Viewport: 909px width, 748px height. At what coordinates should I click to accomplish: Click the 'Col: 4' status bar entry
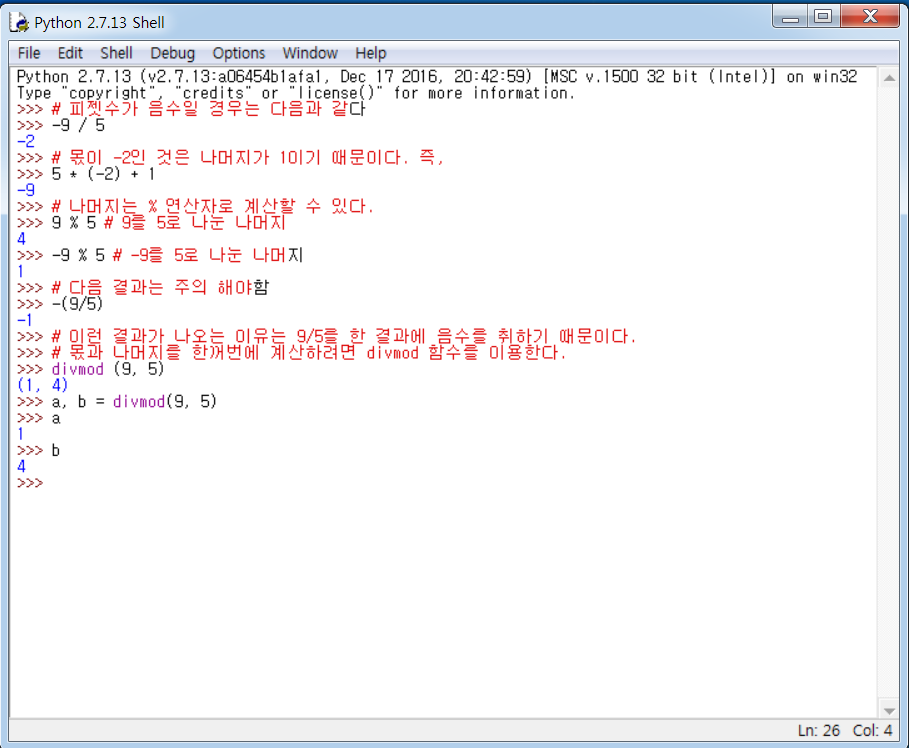(x=872, y=731)
